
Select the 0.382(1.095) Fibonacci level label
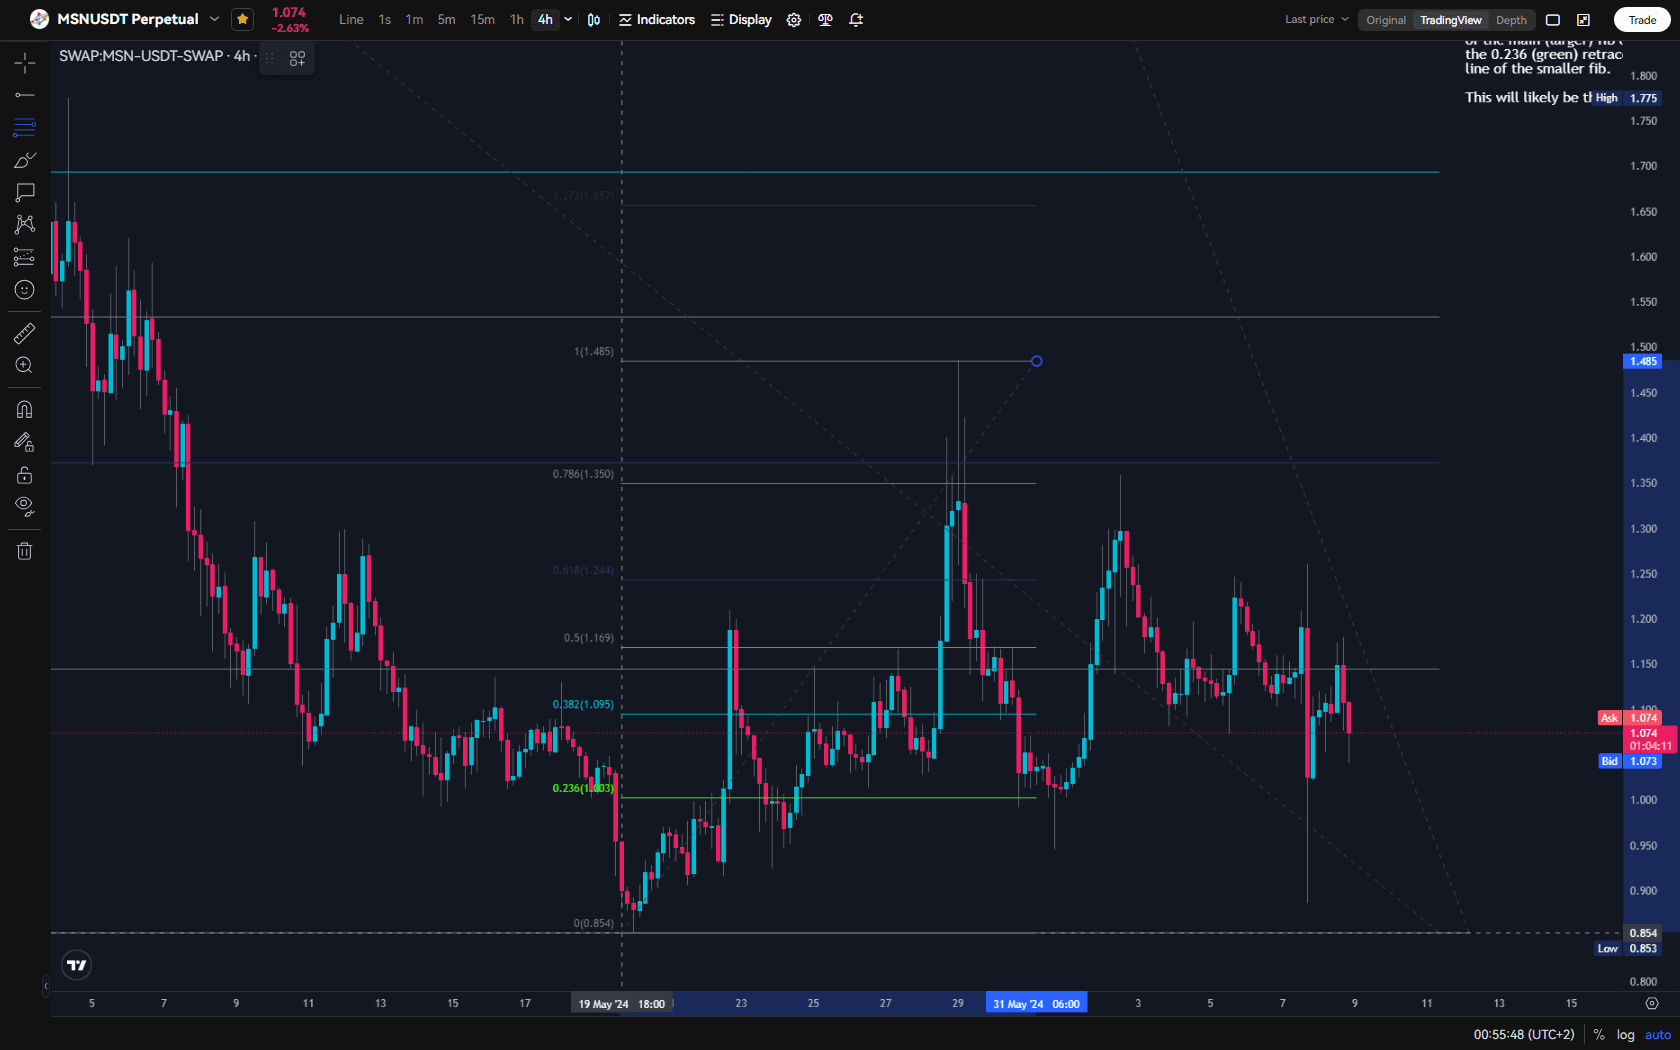pyautogui.click(x=584, y=704)
